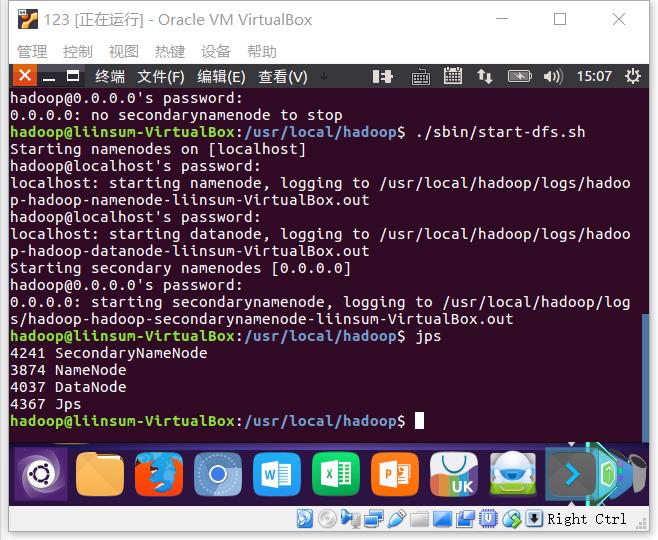This screenshot has height=540, width=658.
Task: Restore the terminal window in the guest
Action: (73, 76)
